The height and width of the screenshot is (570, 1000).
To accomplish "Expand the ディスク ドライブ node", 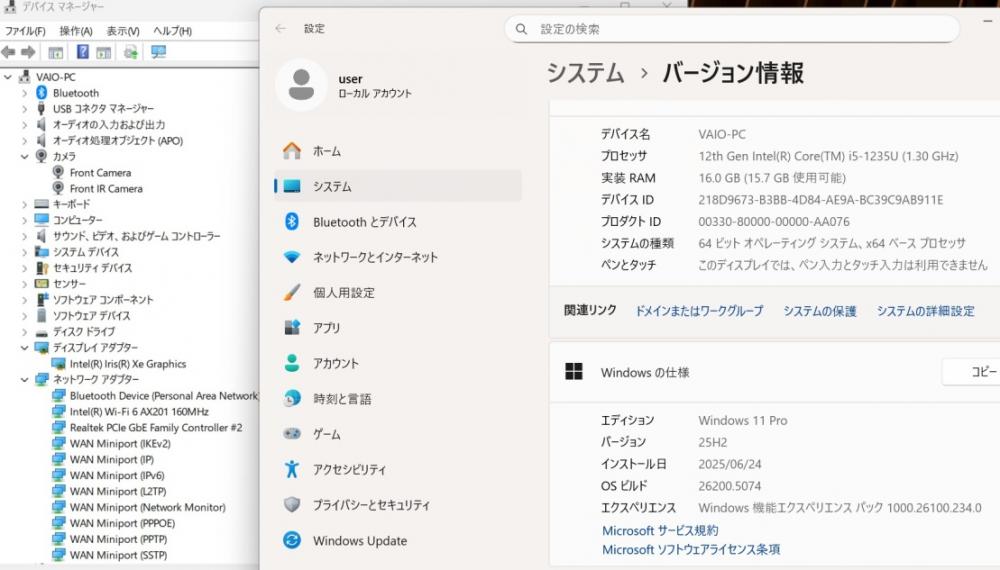I will [x=24, y=332].
